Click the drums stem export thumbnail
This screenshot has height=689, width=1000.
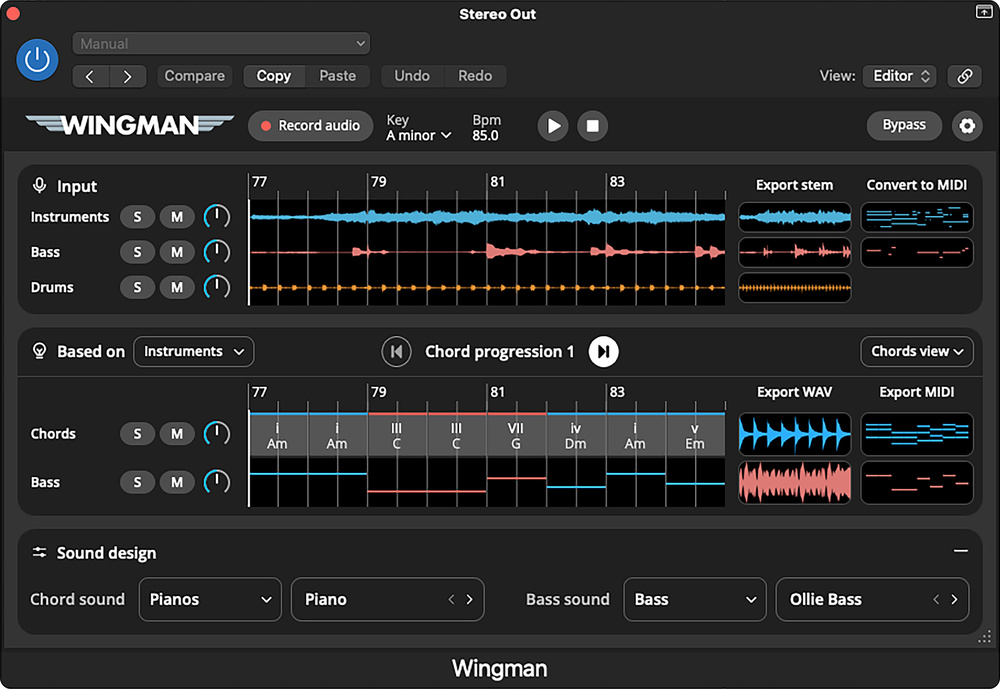[794, 288]
